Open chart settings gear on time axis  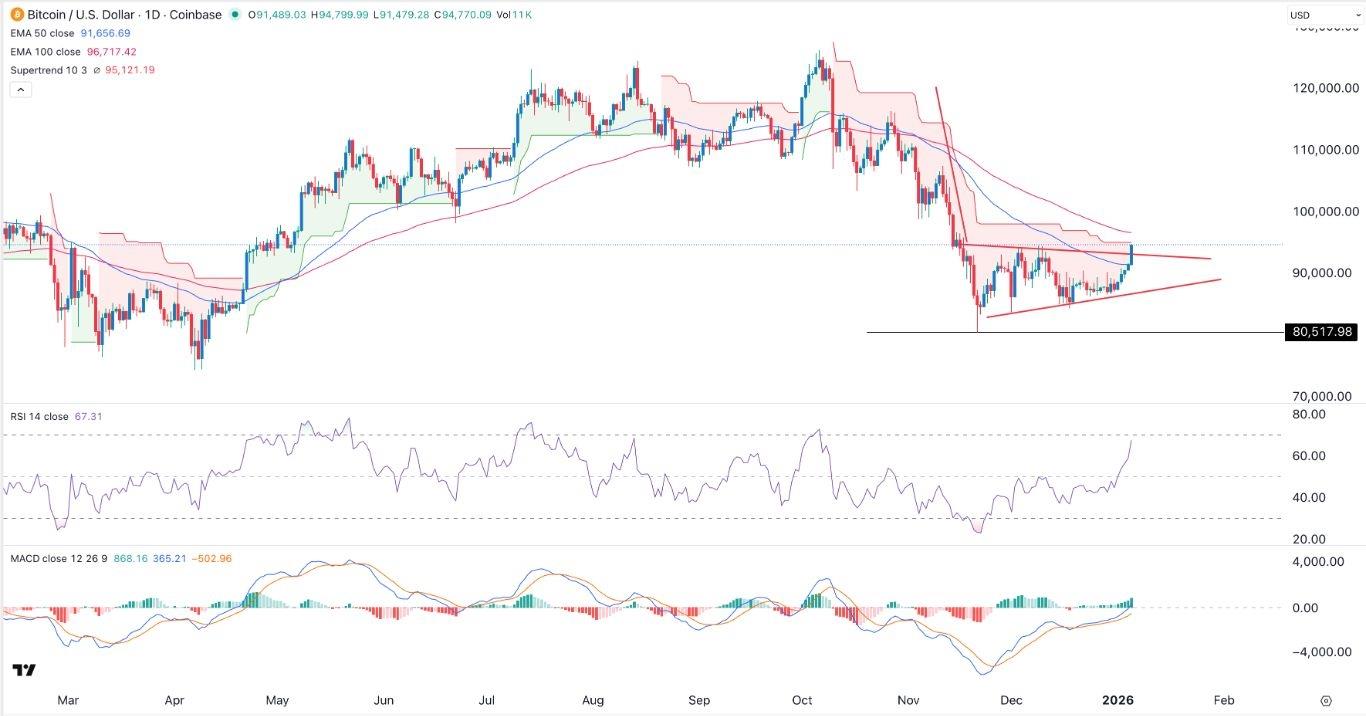point(1326,701)
